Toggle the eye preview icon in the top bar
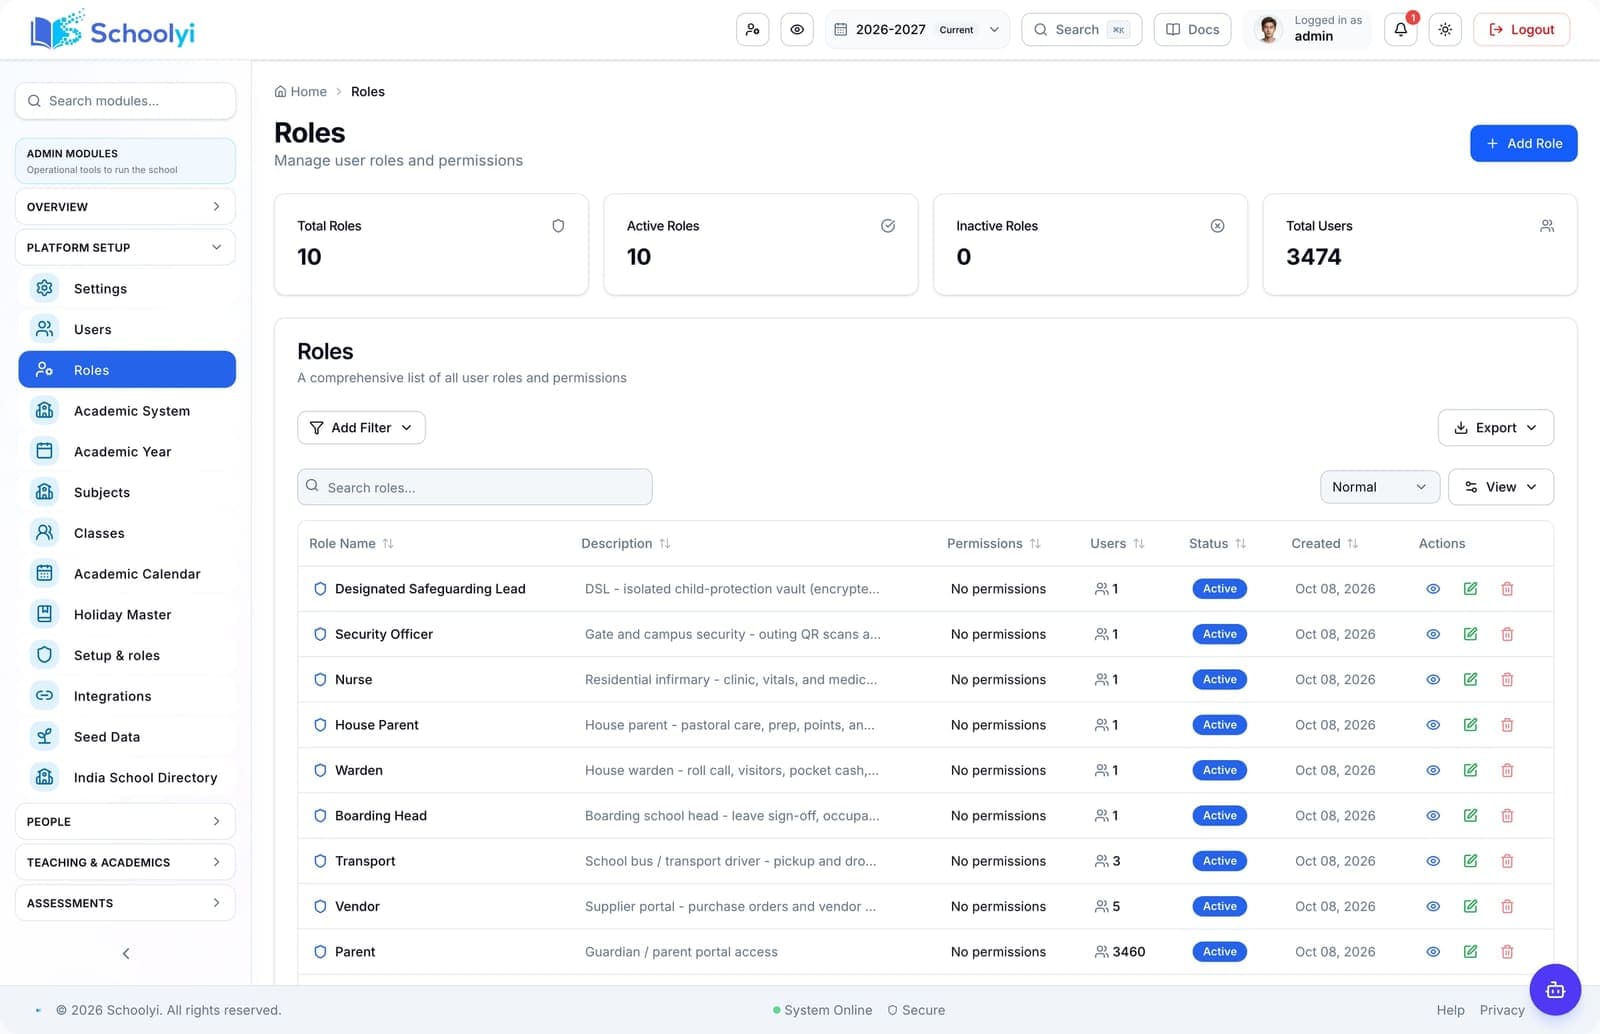Screen dimensions: 1600x1034 coord(797,30)
